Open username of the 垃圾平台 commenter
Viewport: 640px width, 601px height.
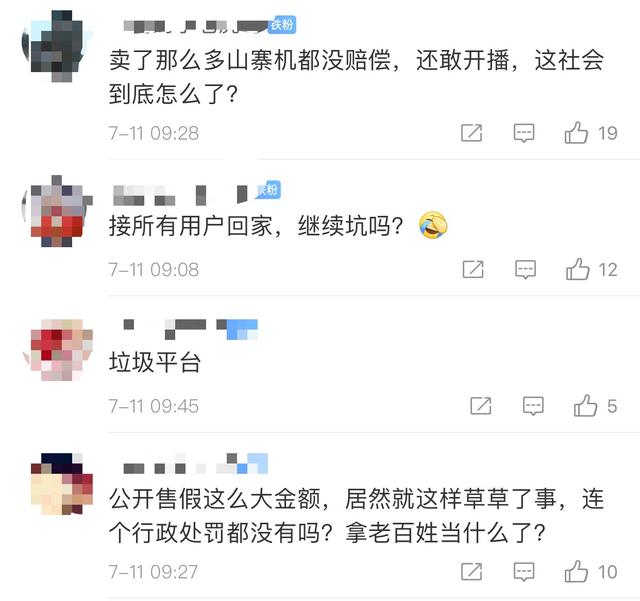coord(190,329)
